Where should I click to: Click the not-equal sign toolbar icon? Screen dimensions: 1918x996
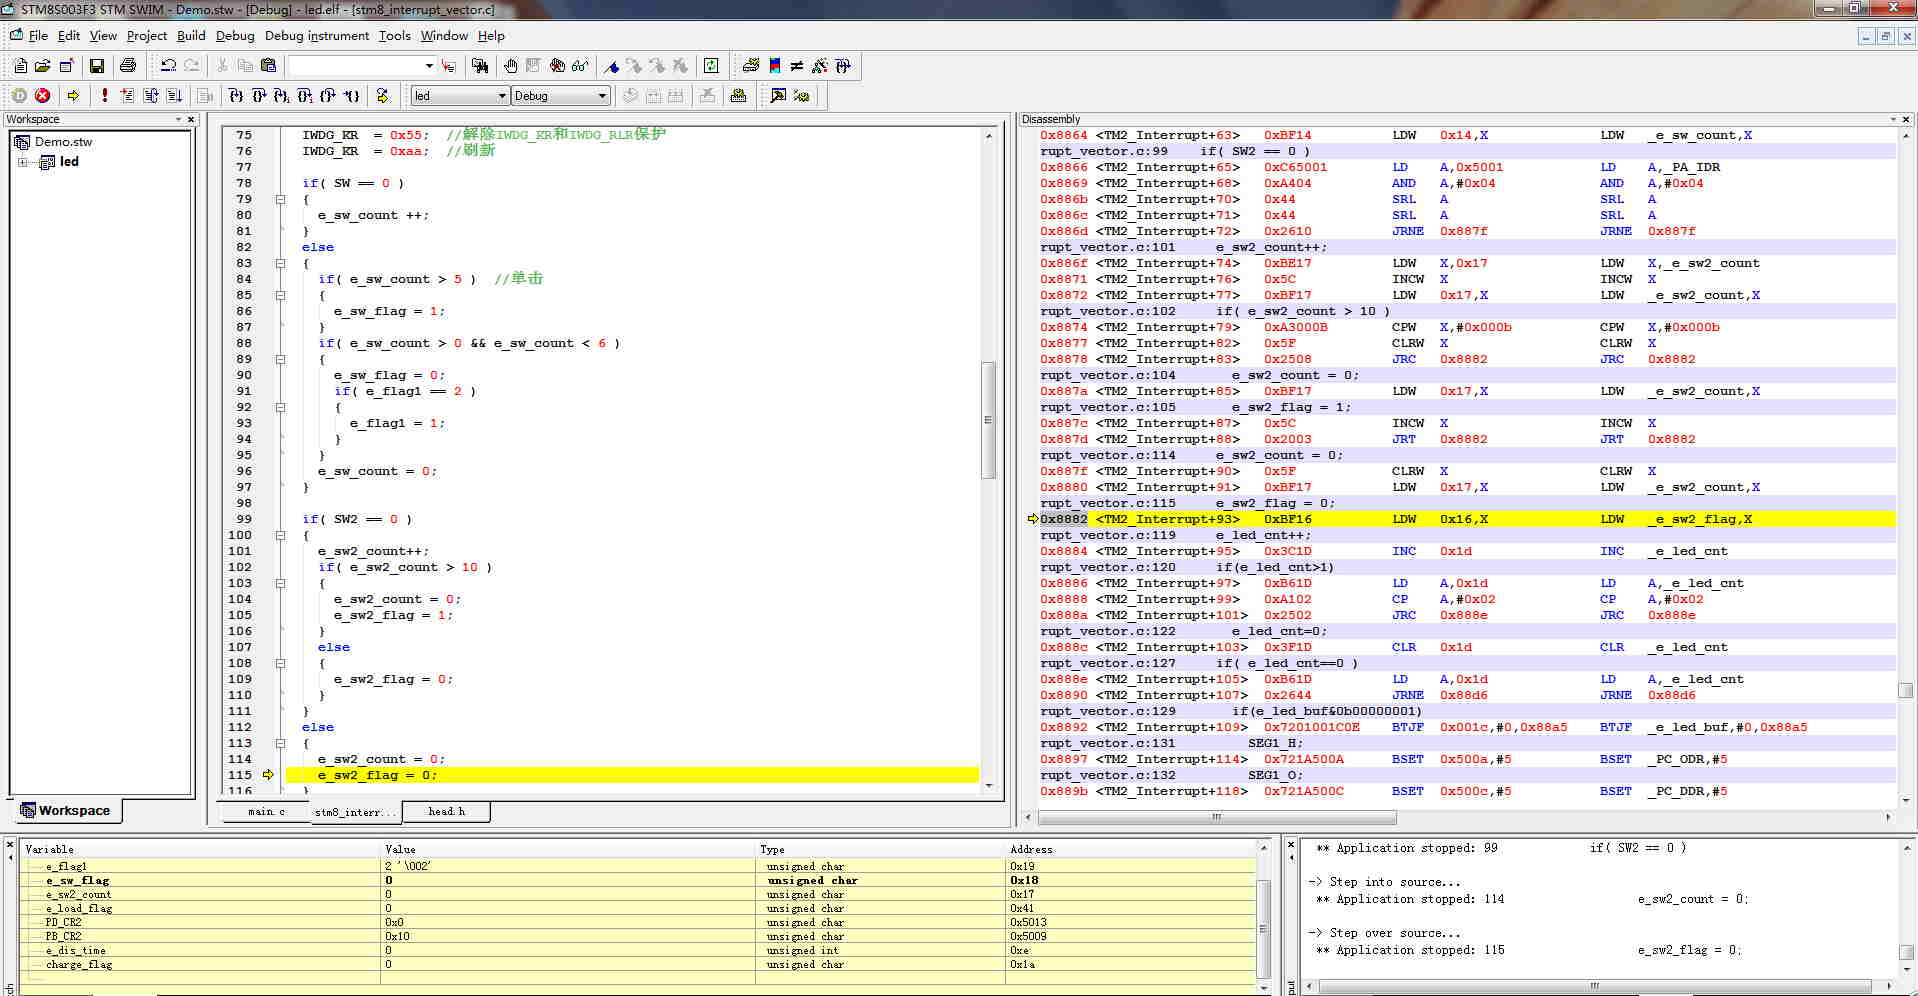pyautogui.click(x=797, y=66)
